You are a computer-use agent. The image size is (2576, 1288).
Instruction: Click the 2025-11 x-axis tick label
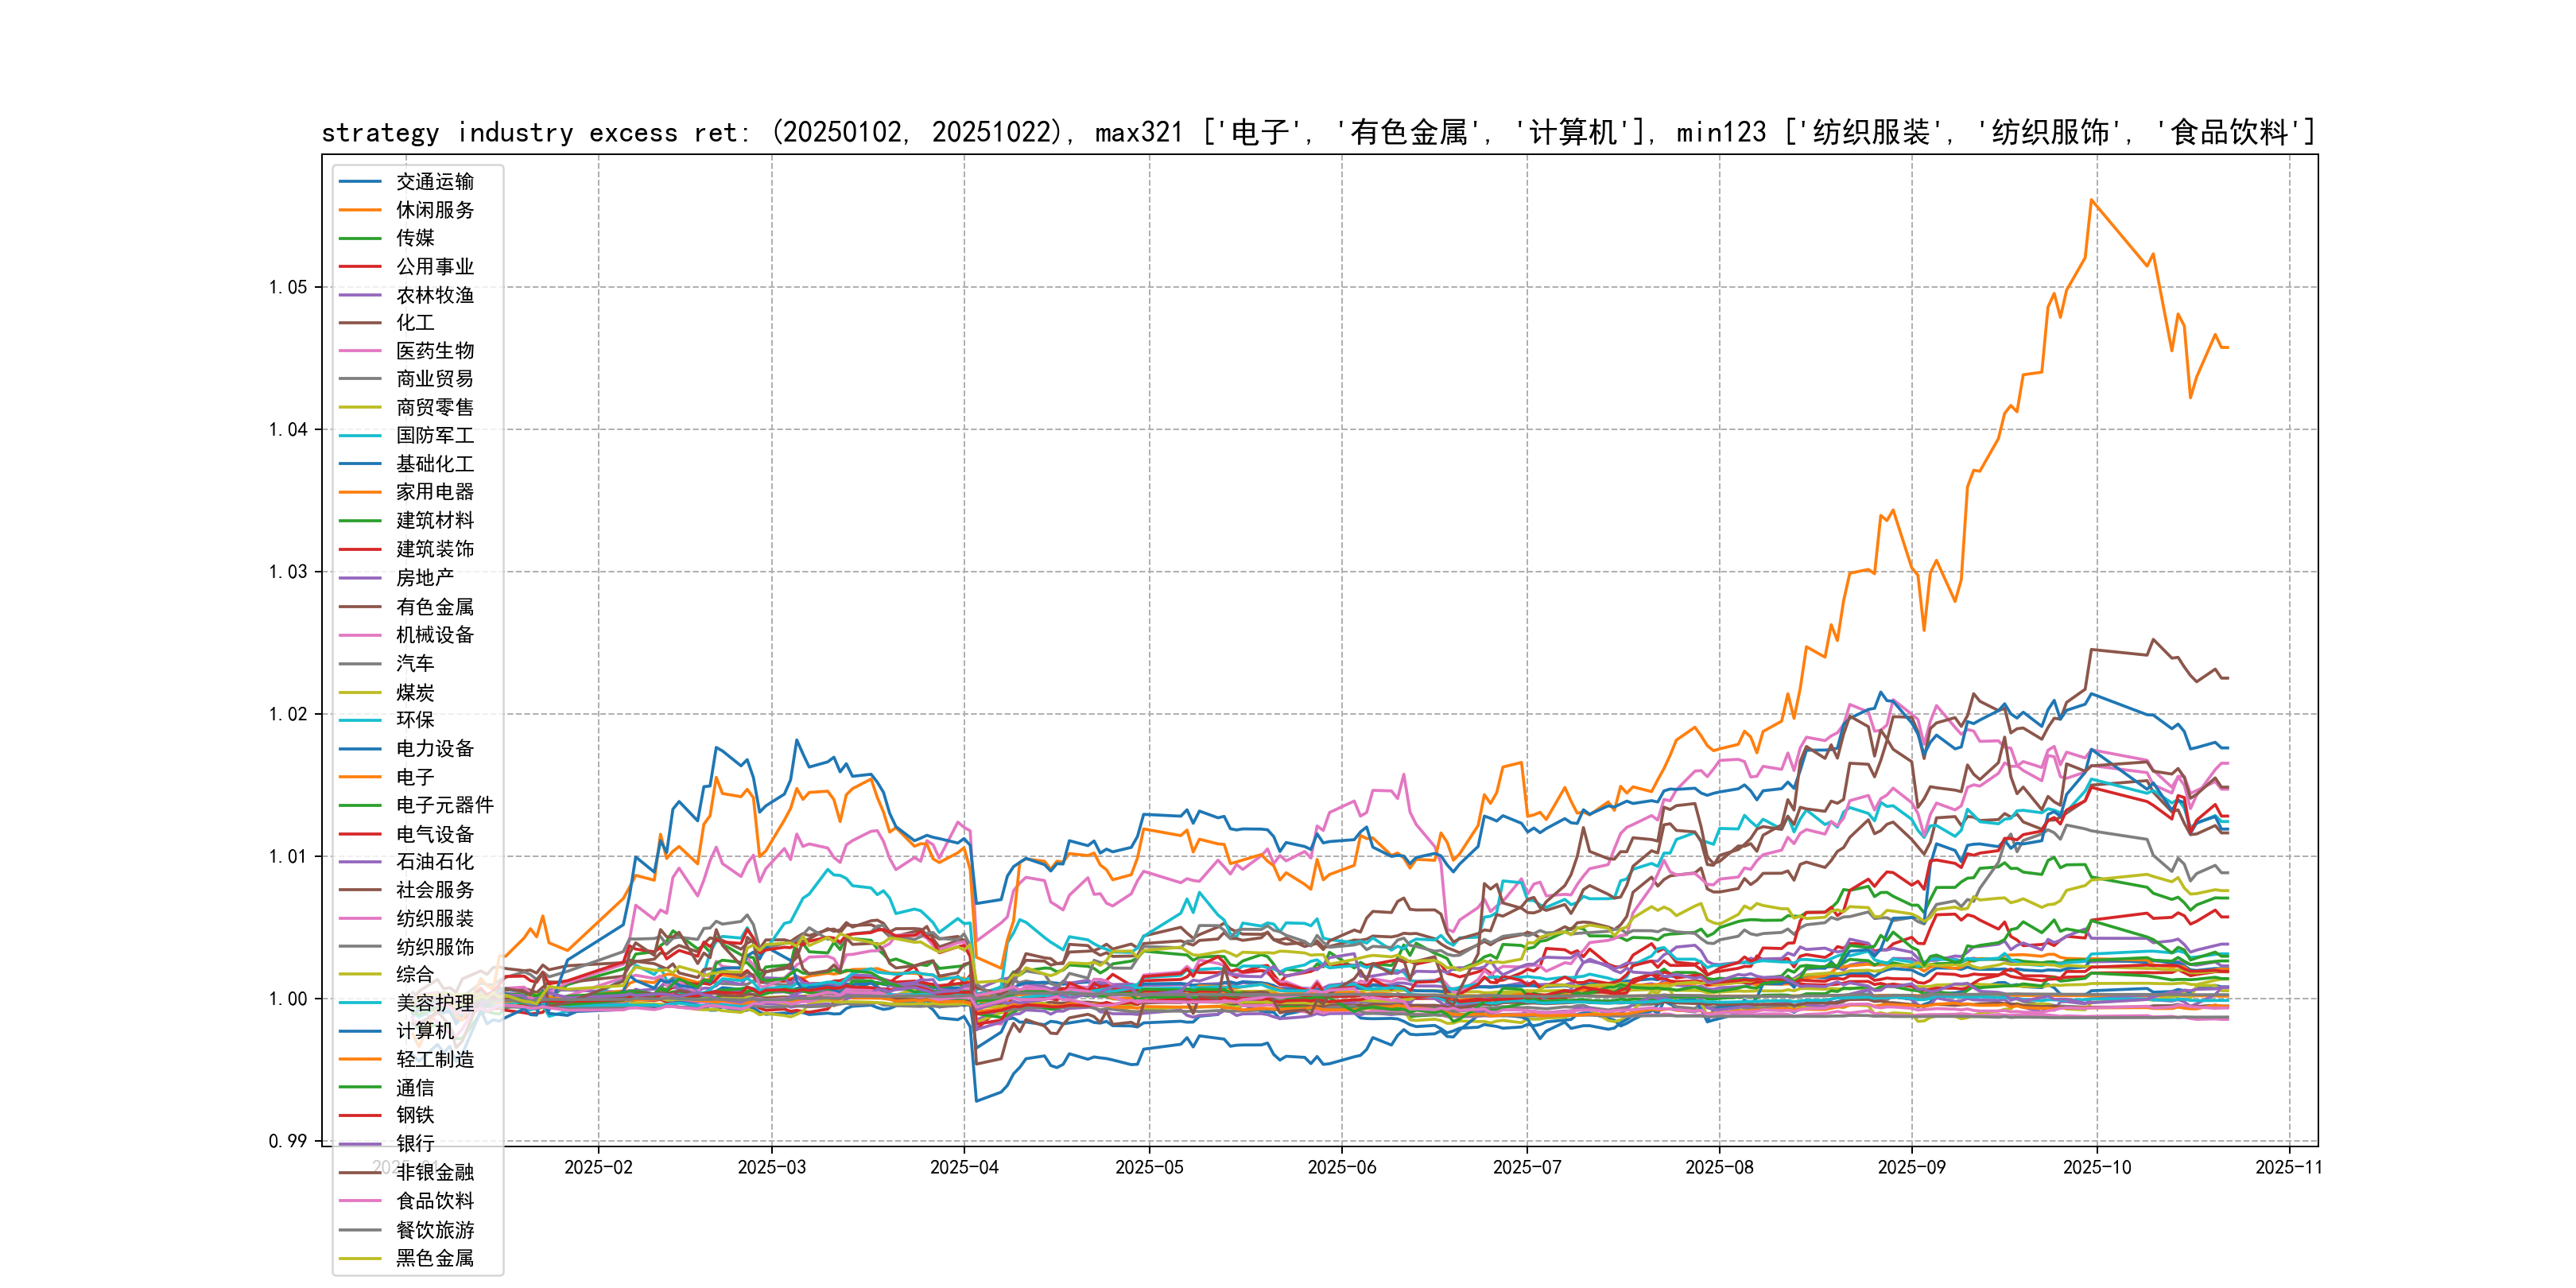[2288, 1167]
